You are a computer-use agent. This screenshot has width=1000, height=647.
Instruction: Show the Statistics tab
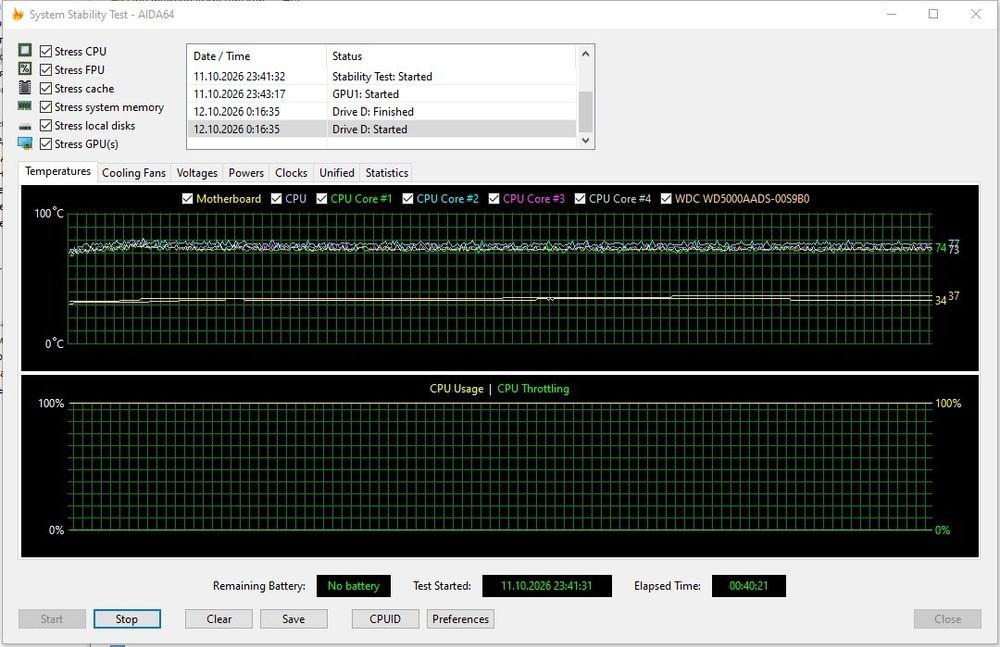pyautogui.click(x=386, y=173)
